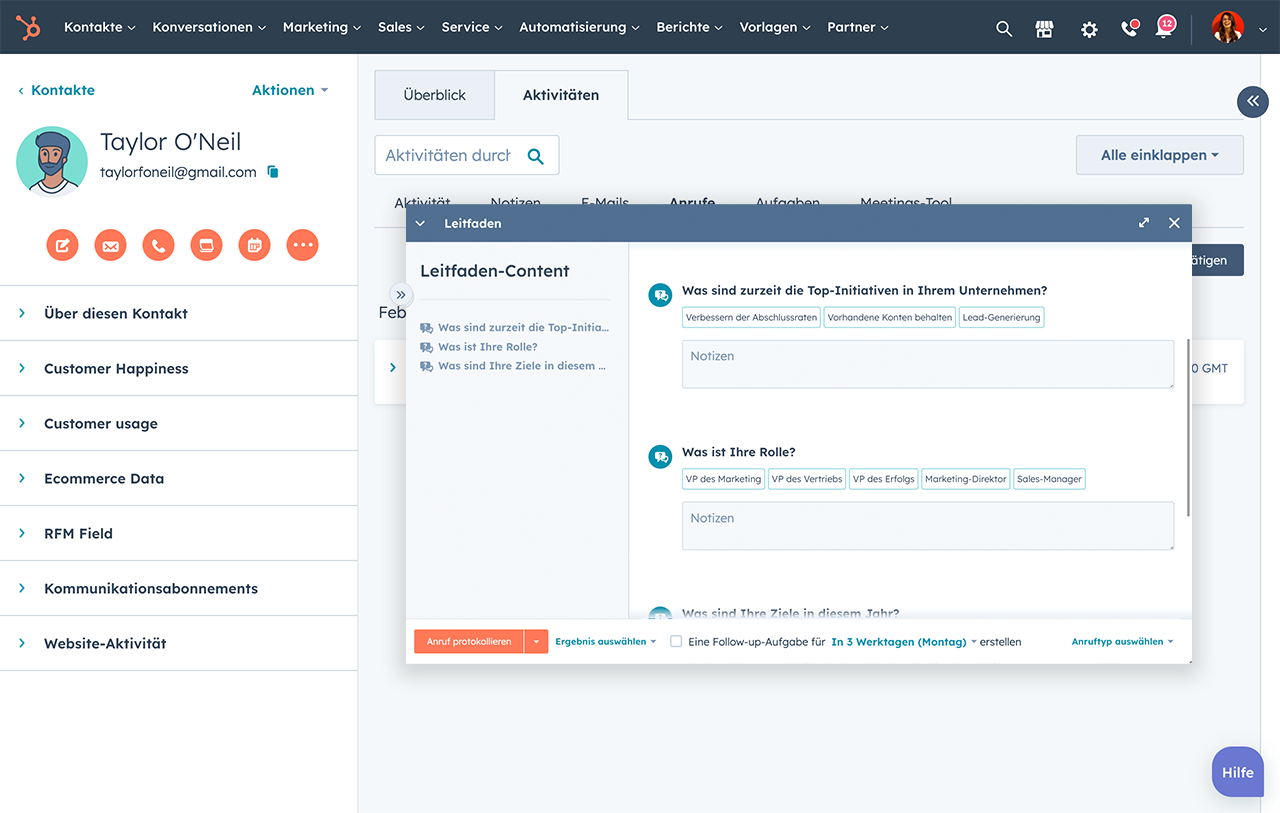Open the Alle einklappen dropdown
The image size is (1280, 813).
point(1159,155)
